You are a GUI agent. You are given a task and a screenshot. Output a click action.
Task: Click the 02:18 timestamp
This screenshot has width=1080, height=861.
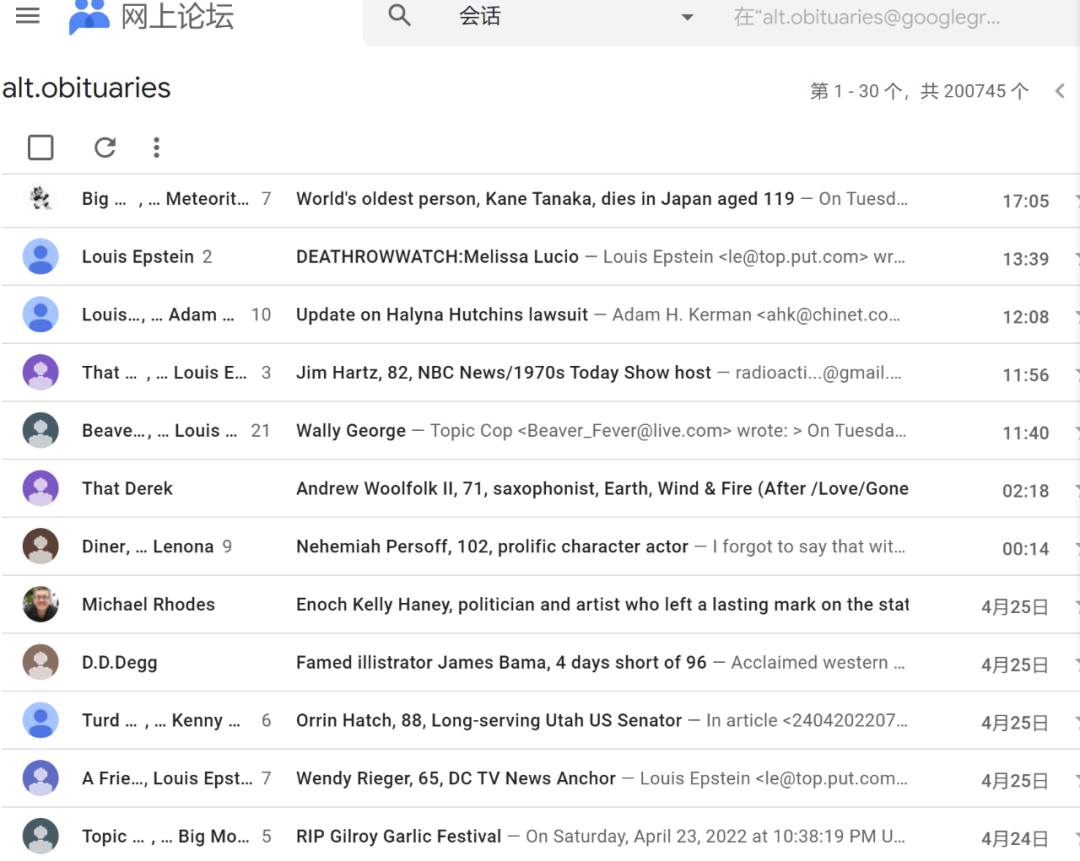1026,490
